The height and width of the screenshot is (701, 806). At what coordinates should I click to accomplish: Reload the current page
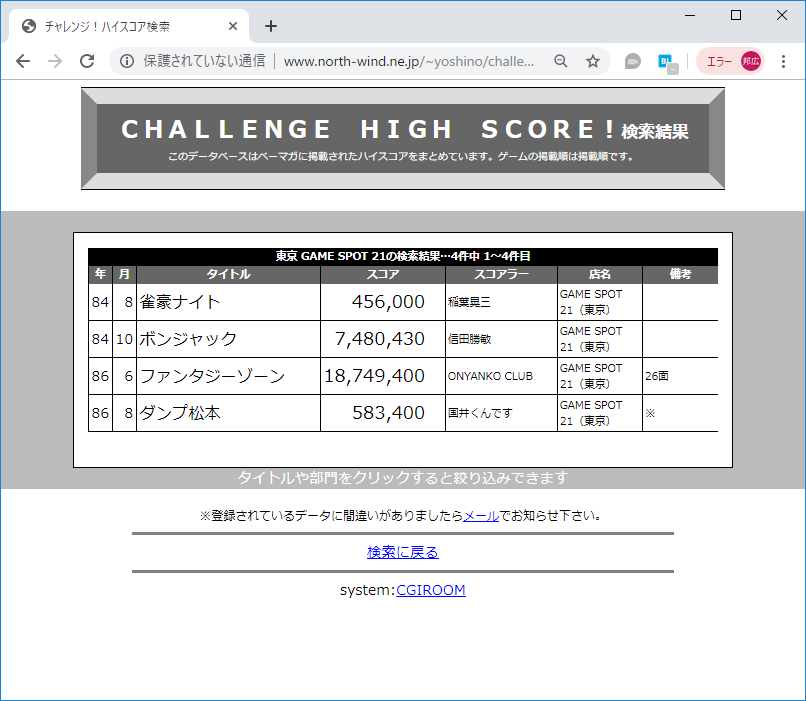pyautogui.click(x=90, y=61)
